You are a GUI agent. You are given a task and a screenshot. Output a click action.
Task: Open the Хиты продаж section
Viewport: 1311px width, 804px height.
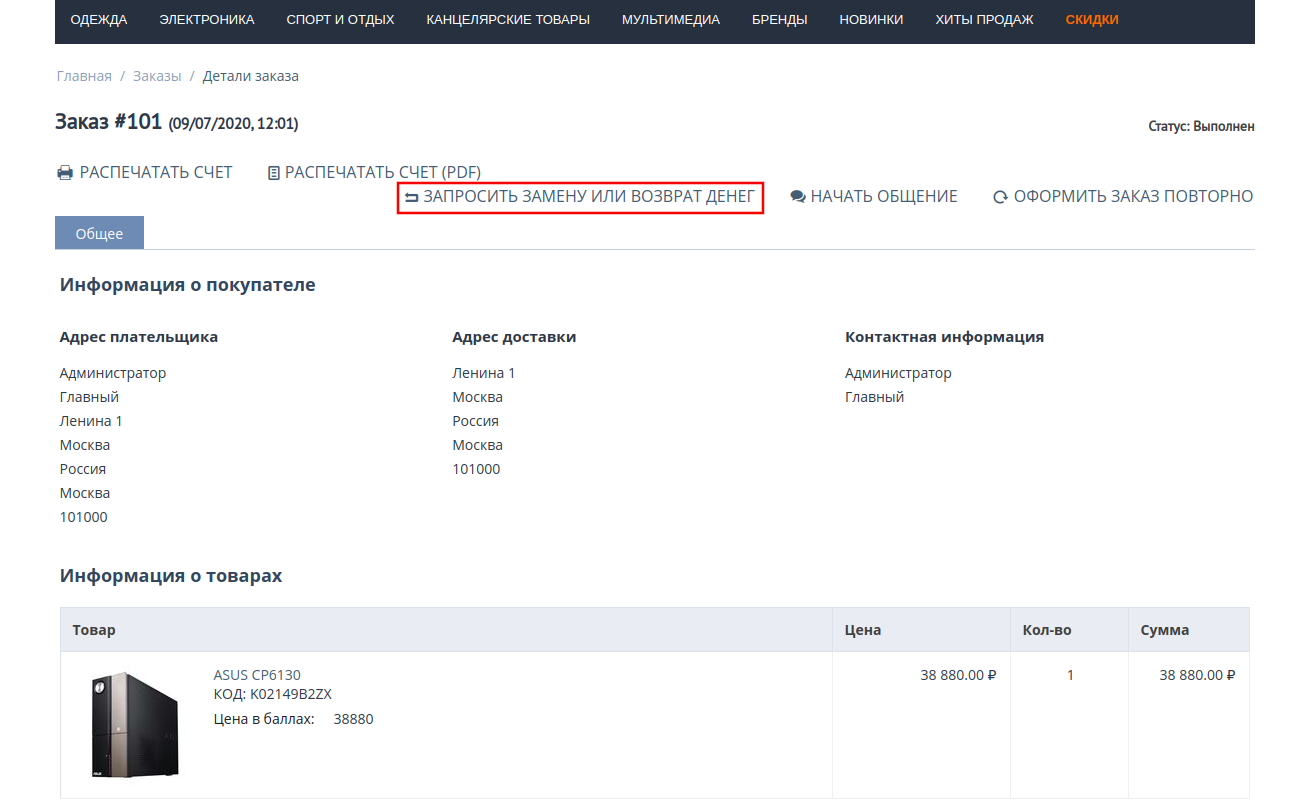(984, 20)
